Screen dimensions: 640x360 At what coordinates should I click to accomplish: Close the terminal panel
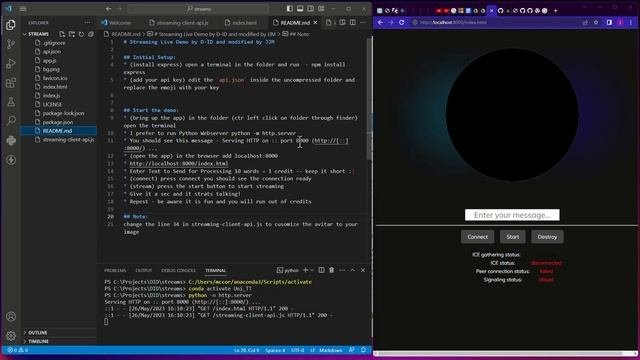coord(363,270)
